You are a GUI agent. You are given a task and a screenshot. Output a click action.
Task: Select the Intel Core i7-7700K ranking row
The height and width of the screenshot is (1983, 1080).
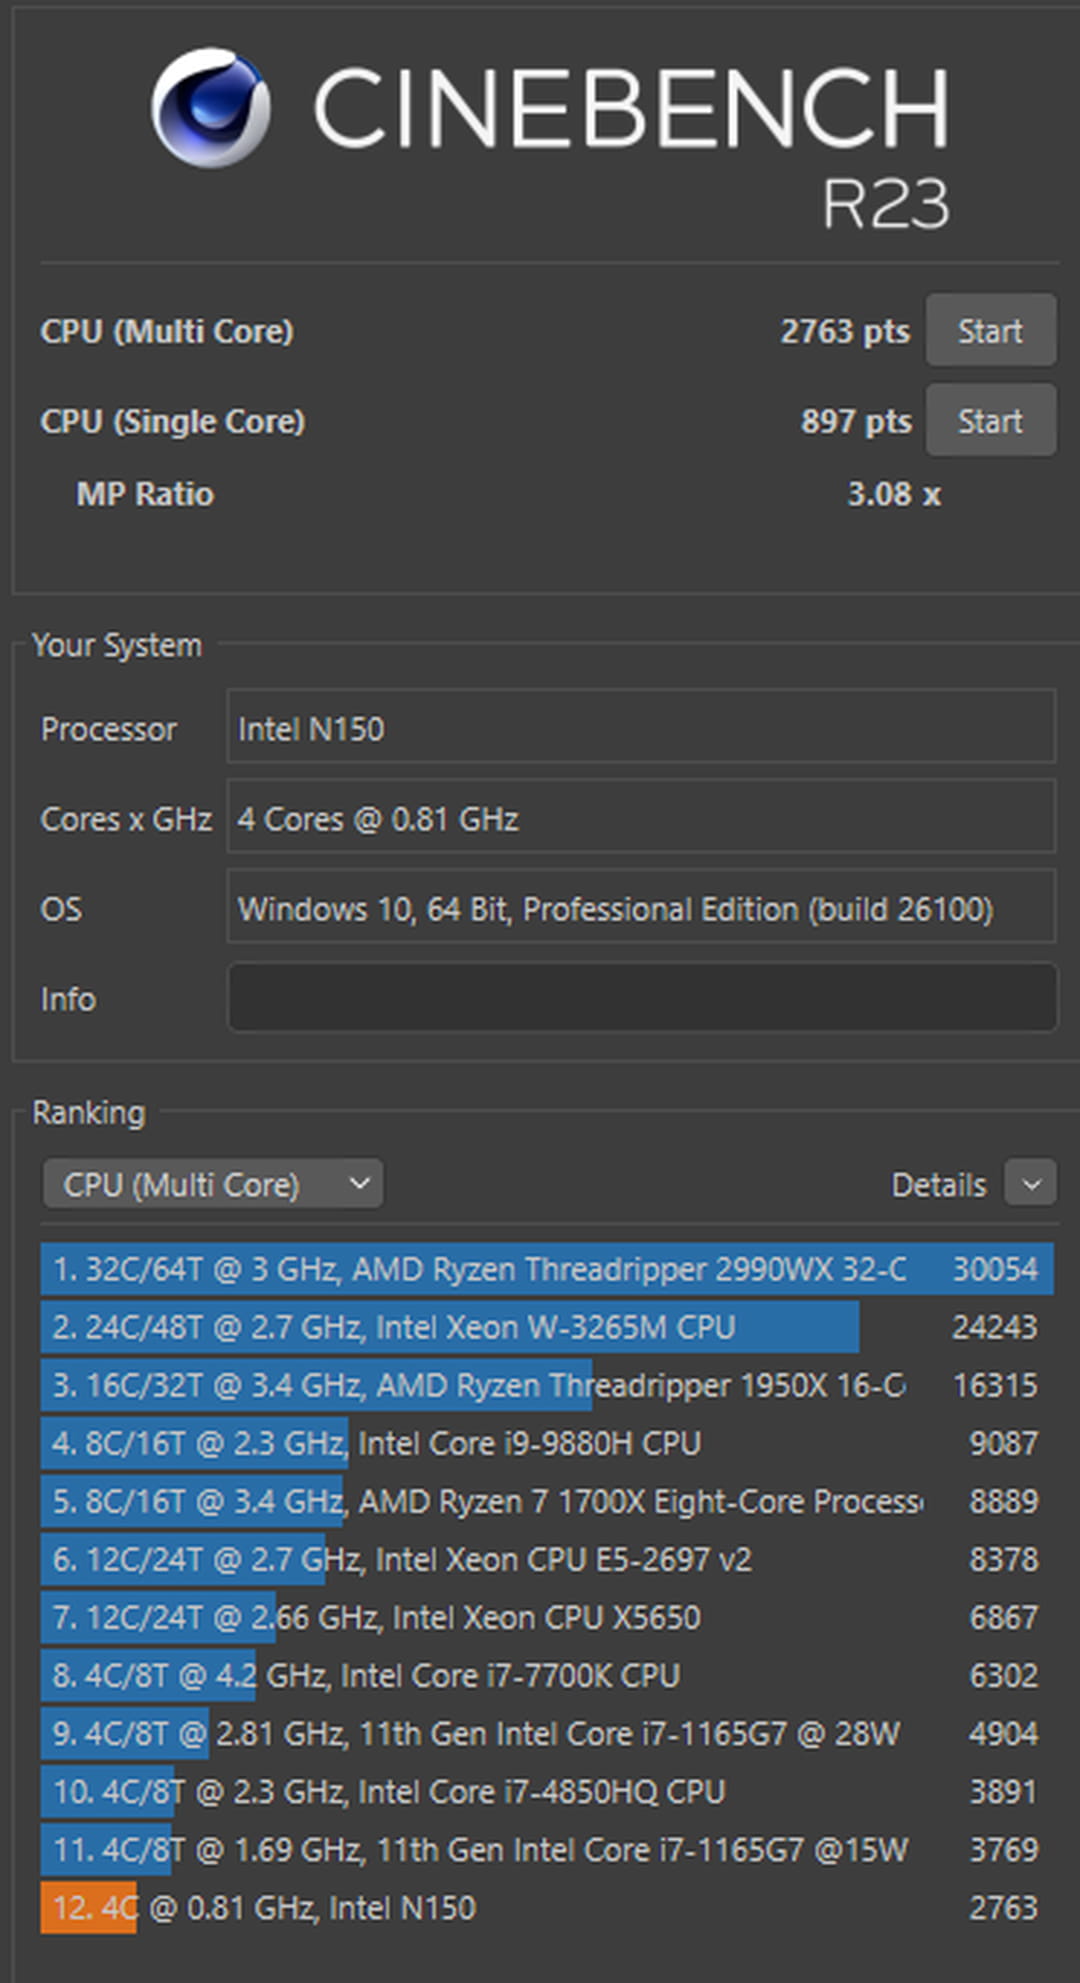tap(547, 1675)
